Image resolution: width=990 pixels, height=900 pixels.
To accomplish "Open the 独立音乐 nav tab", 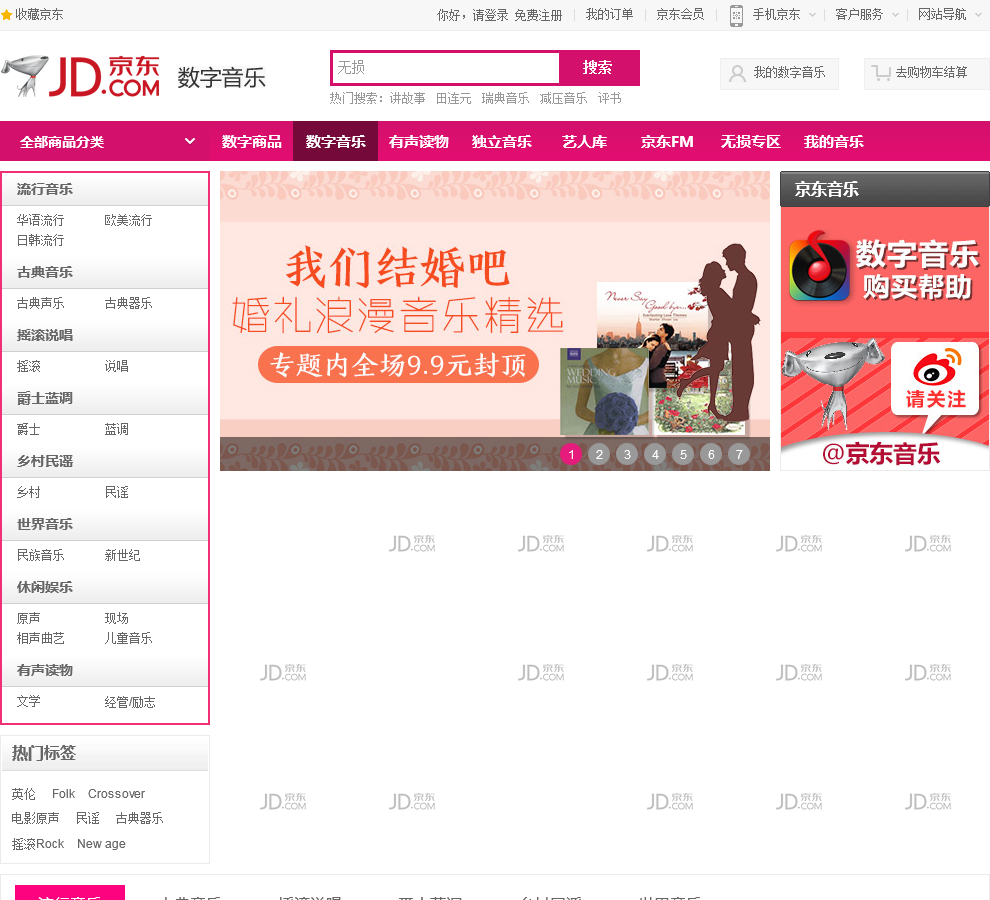I will (x=502, y=141).
